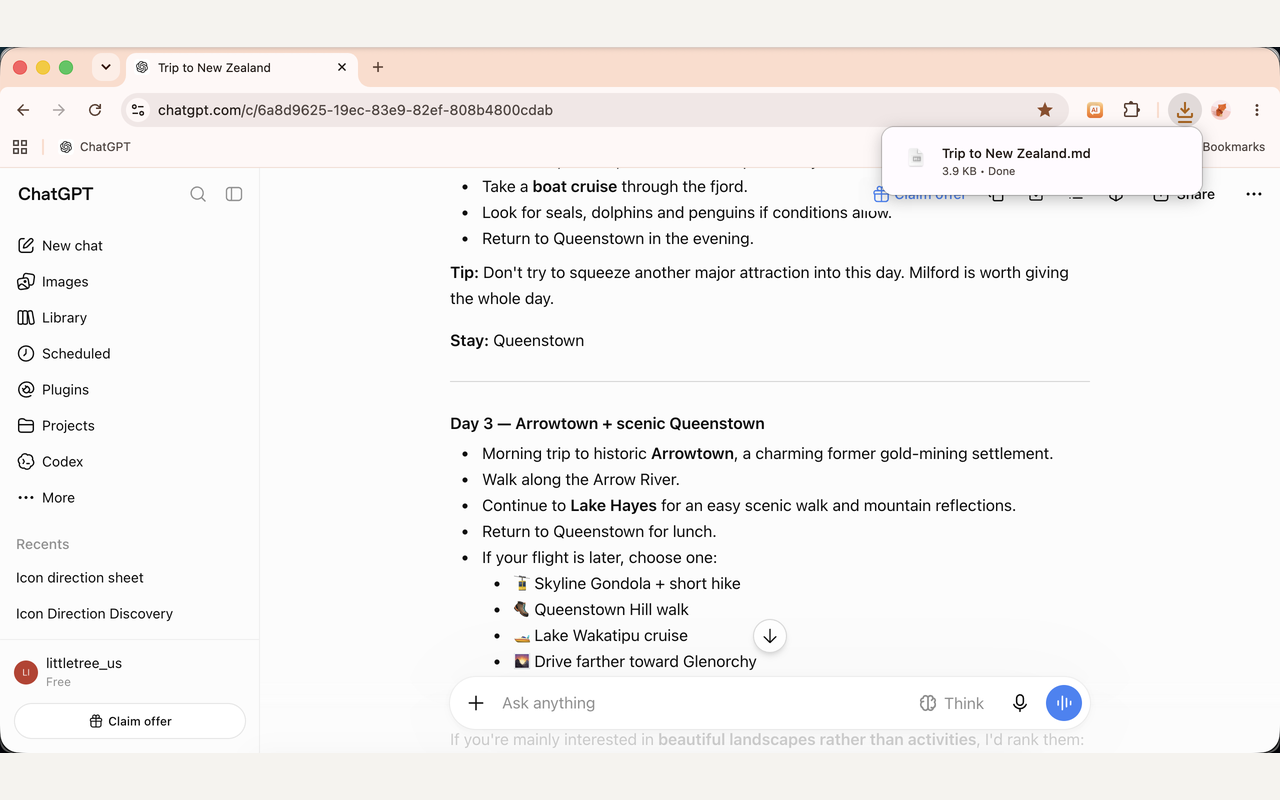Viewport: 1280px width, 800px height.
Task: Click the 'Recents' section label
Action: (43, 545)
